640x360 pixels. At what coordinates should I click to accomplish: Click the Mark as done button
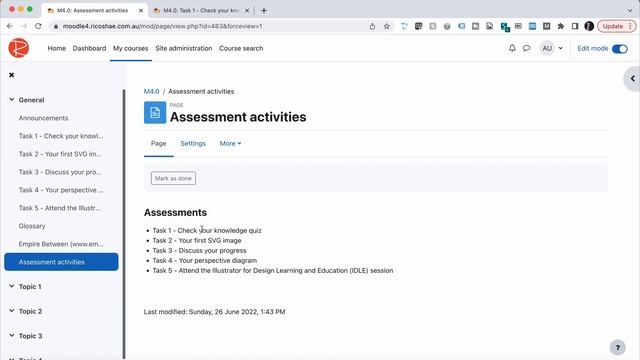click(173, 178)
